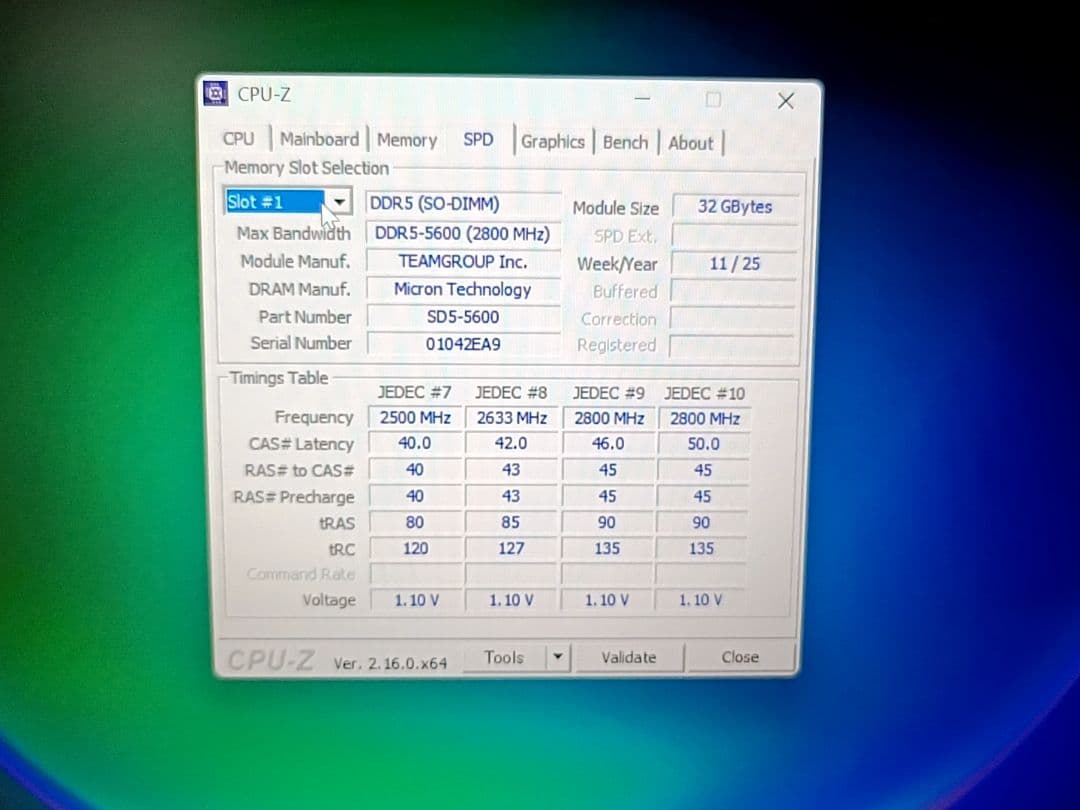Select the TEAMGROUP Inc. module manufacturer field
The height and width of the screenshot is (810, 1080).
click(x=462, y=261)
